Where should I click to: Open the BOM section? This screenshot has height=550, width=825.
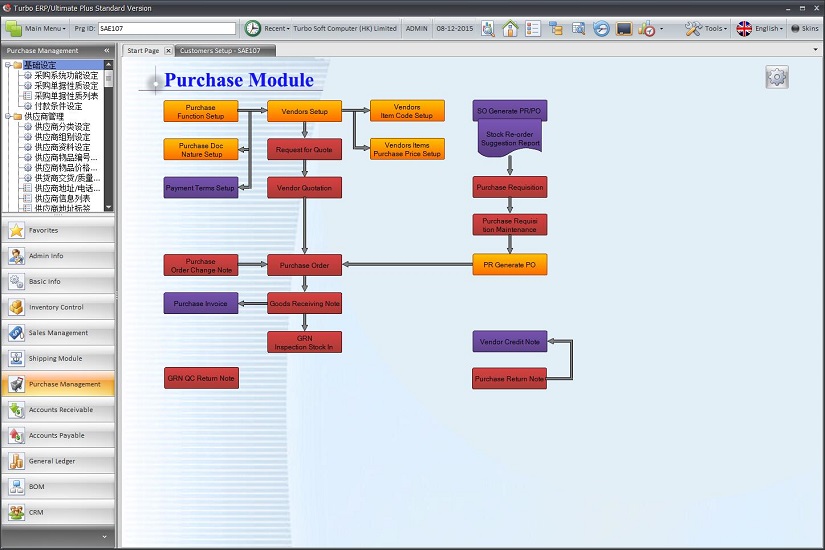(58, 487)
